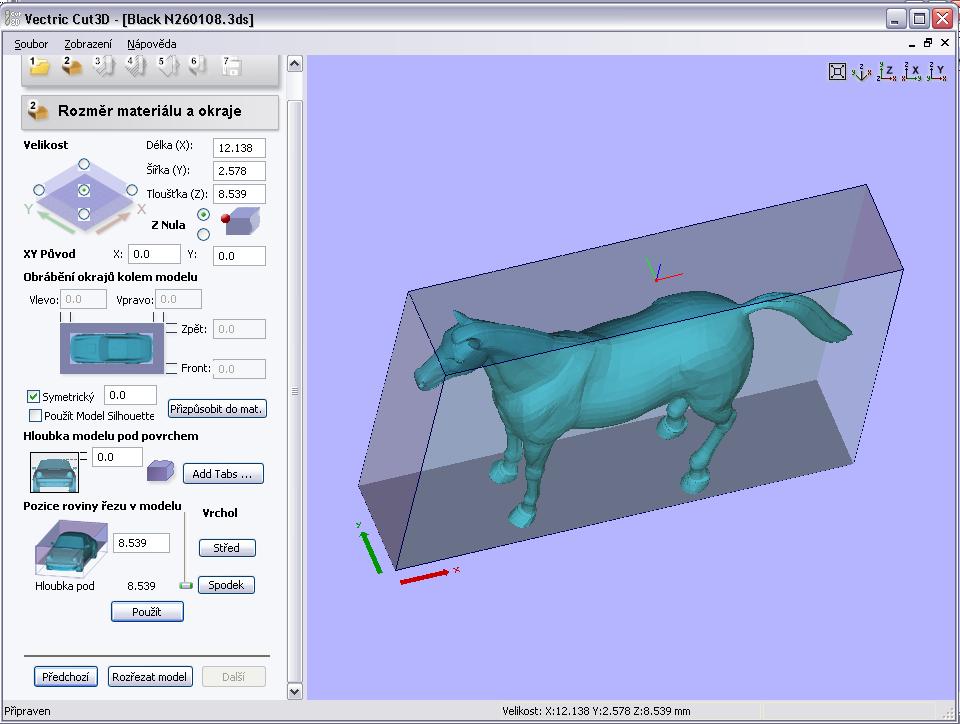Open the Nápověda menu
The width and height of the screenshot is (960, 724).
tap(152, 44)
